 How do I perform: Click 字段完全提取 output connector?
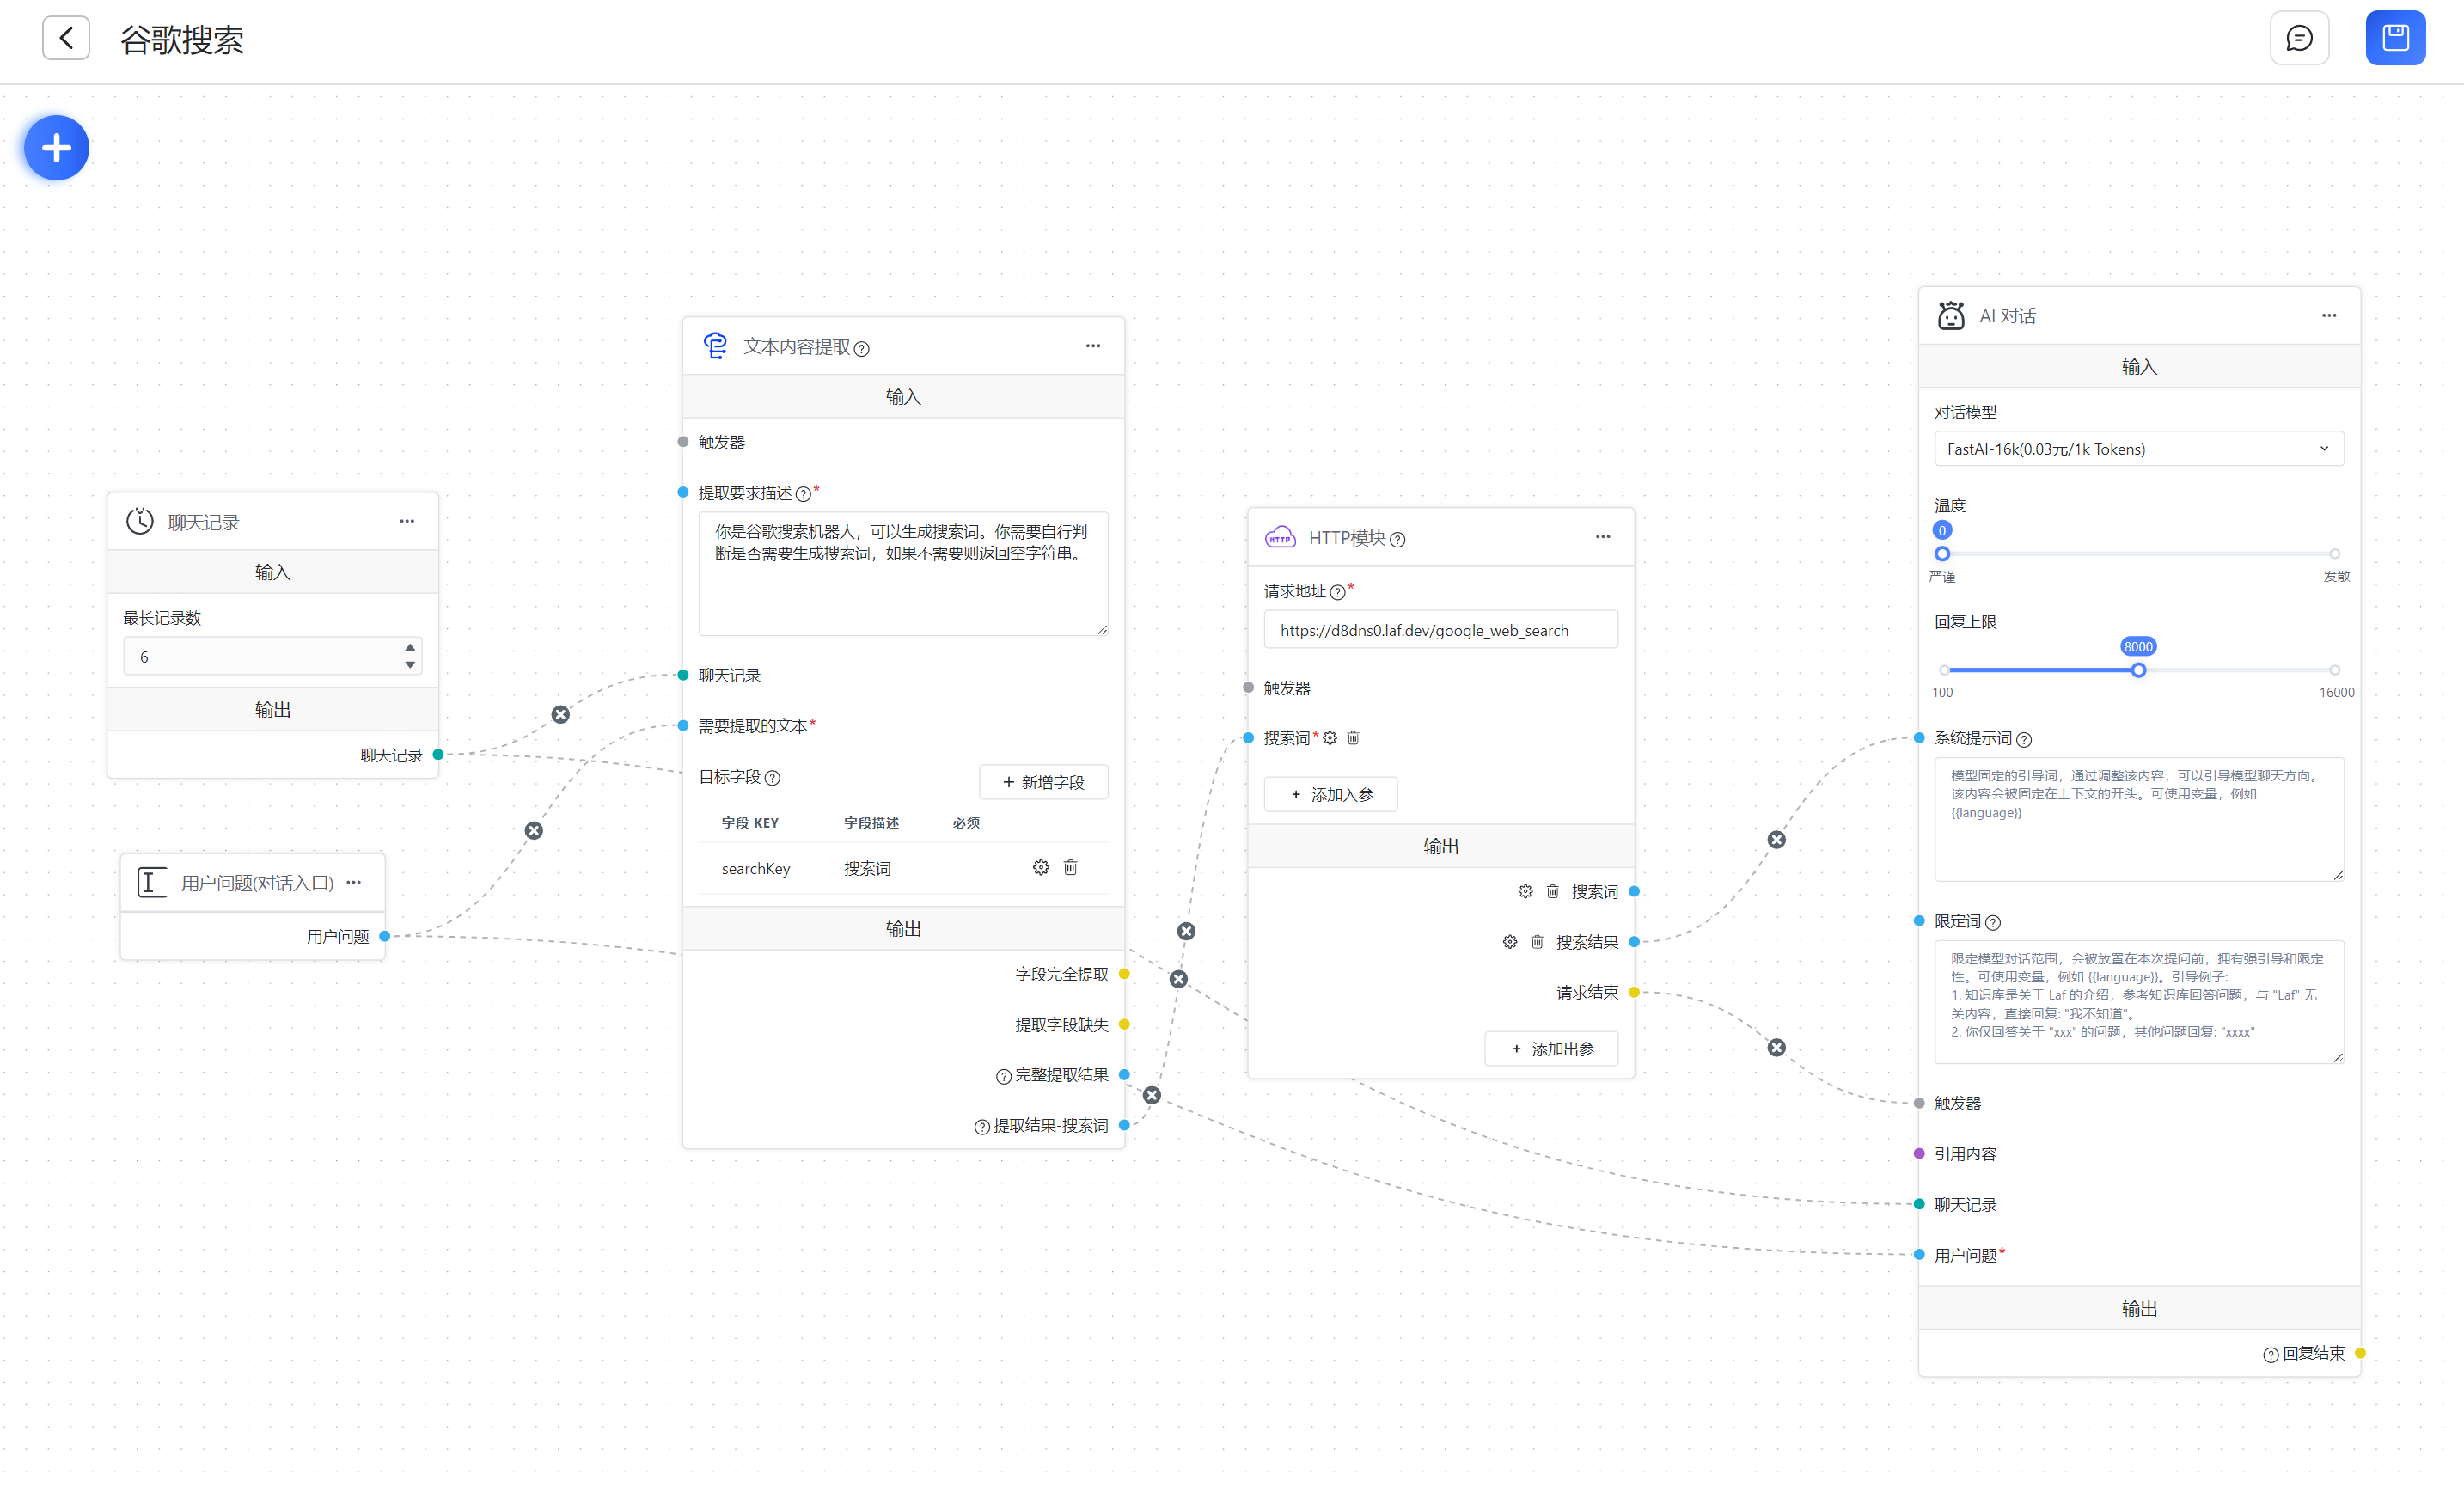(x=1124, y=974)
